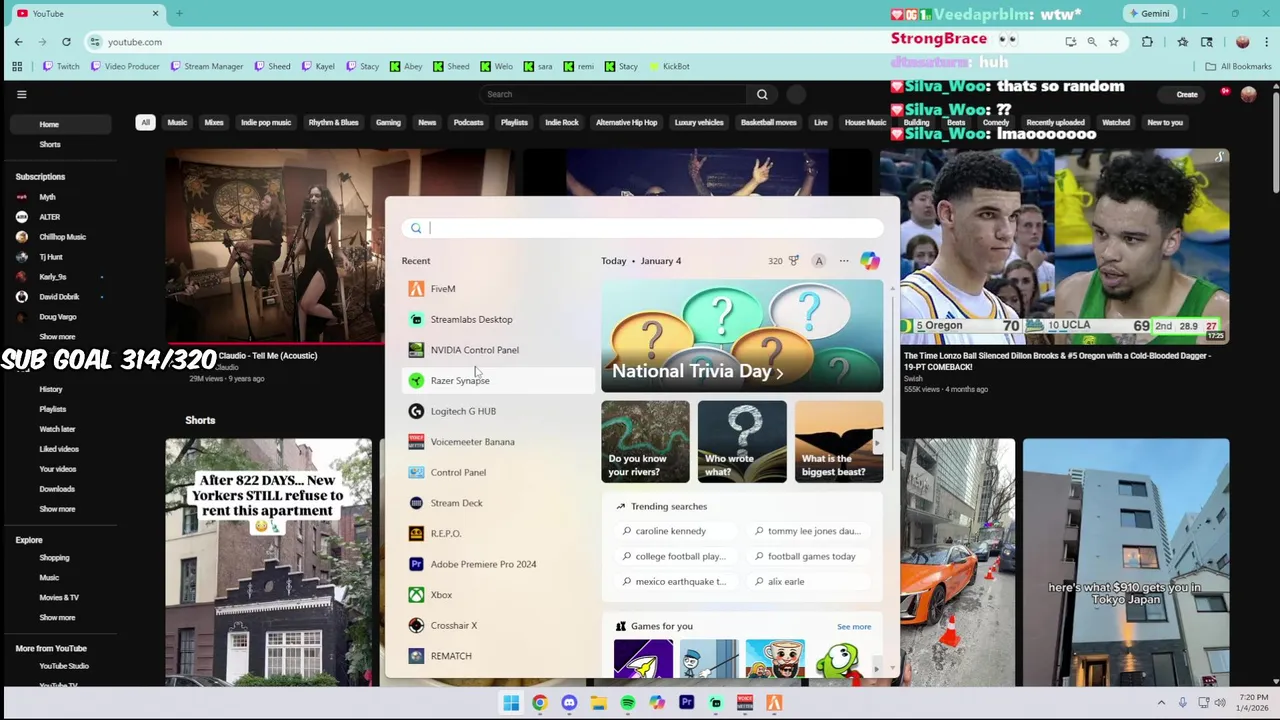The height and width of the screenshot is (720, 1280).
Task: Open Premiere Pro from the taskbar
Action: [686, 703]
